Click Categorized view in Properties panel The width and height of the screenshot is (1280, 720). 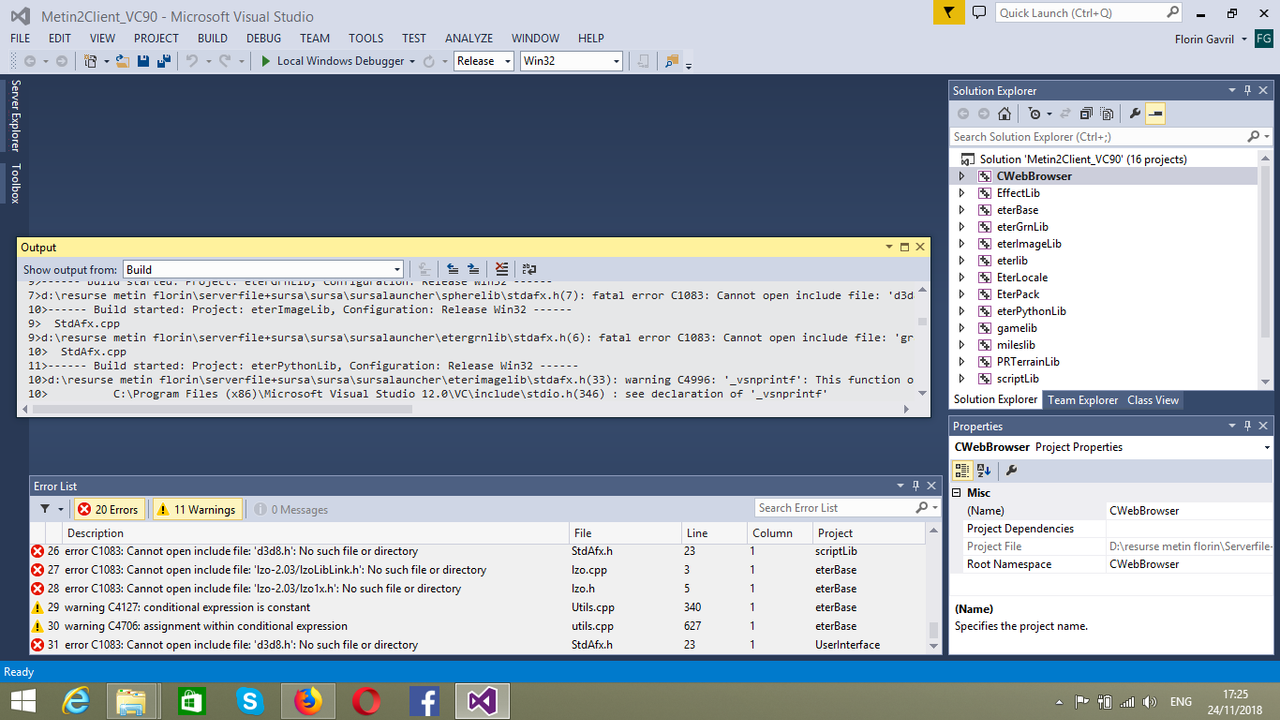961,470
